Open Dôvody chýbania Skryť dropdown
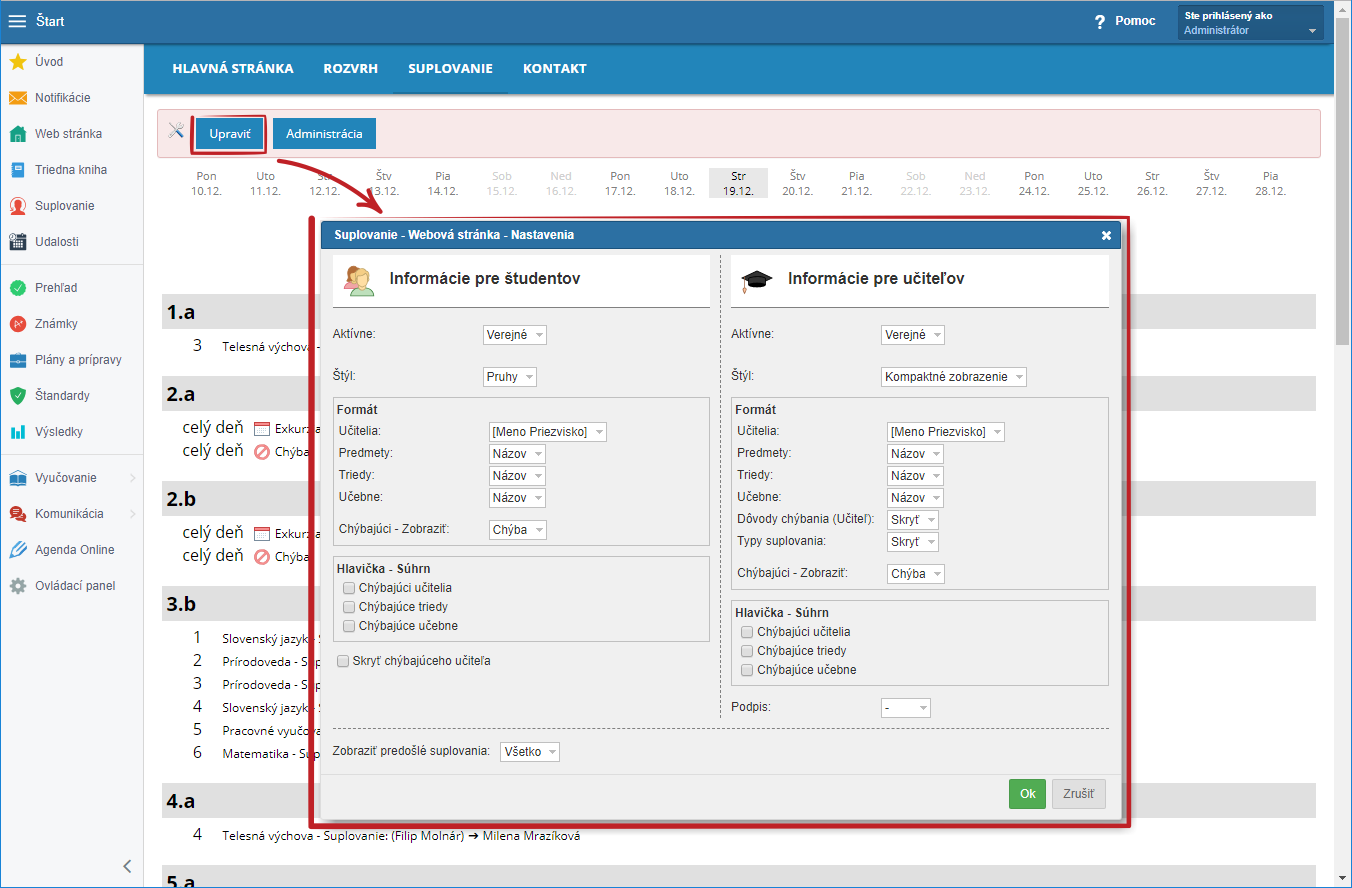1352x888 pixels. pos(913,520)
